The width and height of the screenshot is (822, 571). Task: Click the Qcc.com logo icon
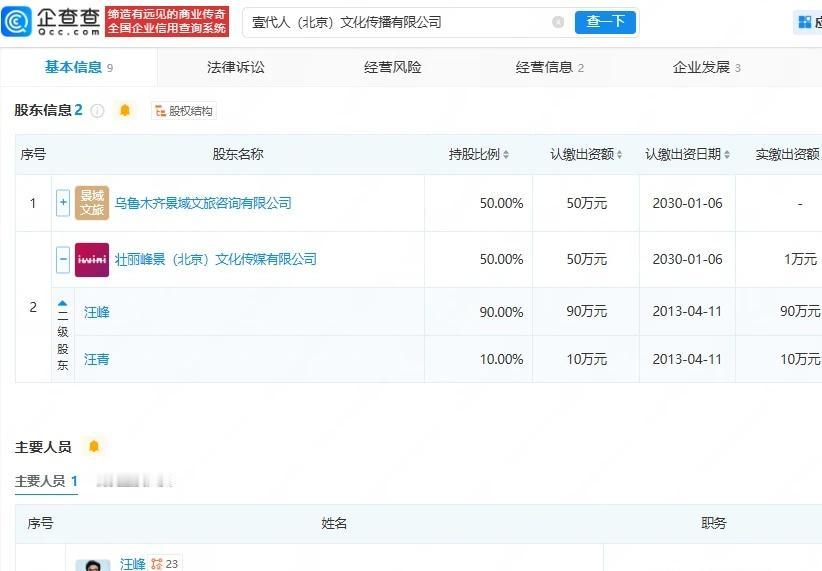[17, 21]
